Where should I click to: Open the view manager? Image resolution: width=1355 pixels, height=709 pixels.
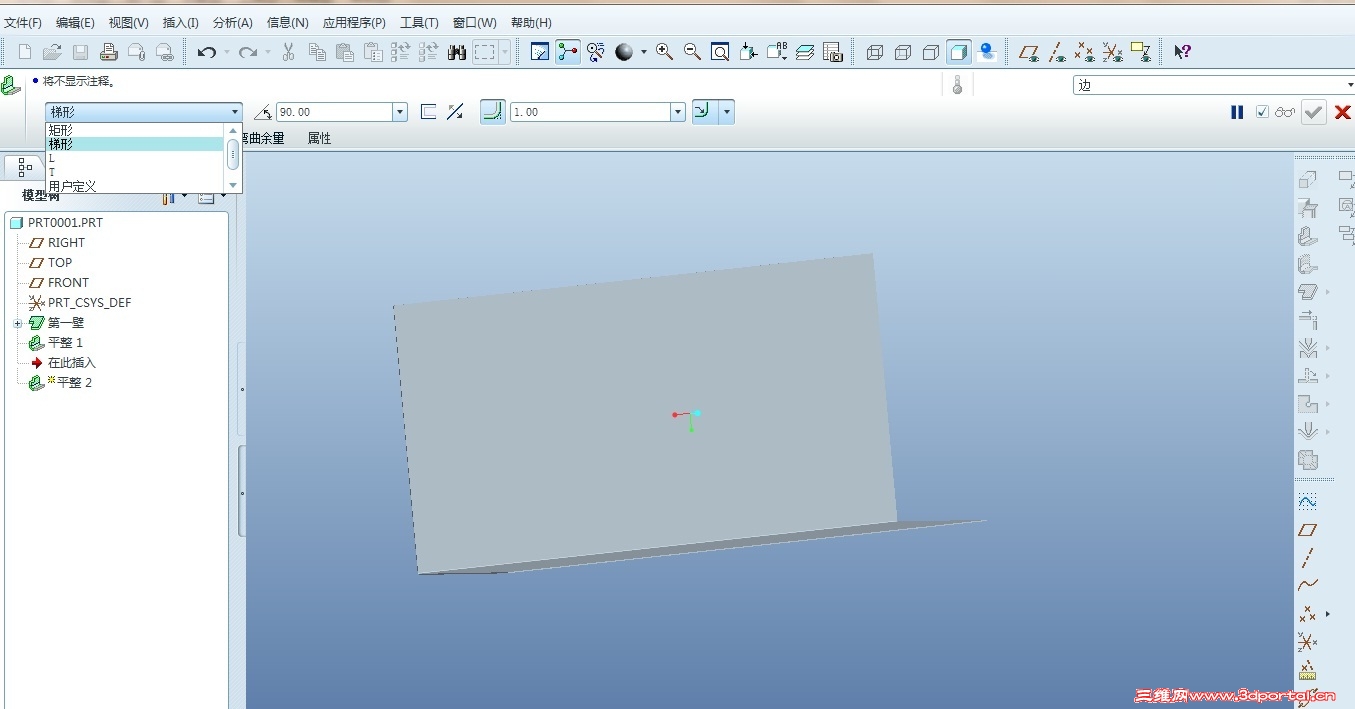[833, 52]
